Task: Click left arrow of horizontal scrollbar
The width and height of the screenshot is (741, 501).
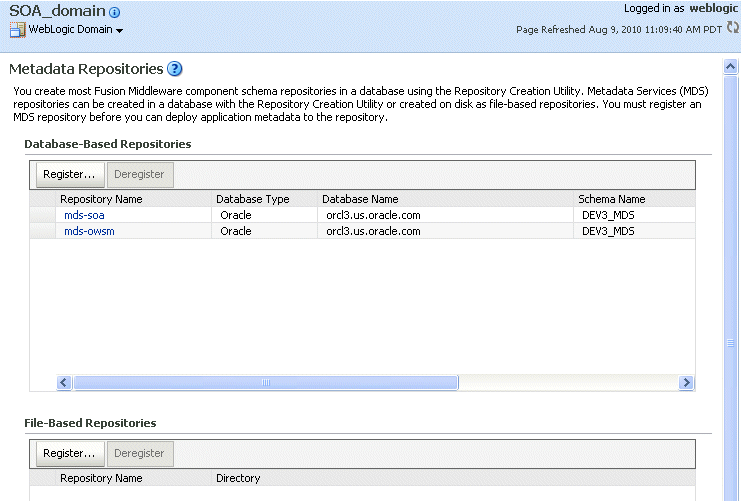Action: [64, 382]
